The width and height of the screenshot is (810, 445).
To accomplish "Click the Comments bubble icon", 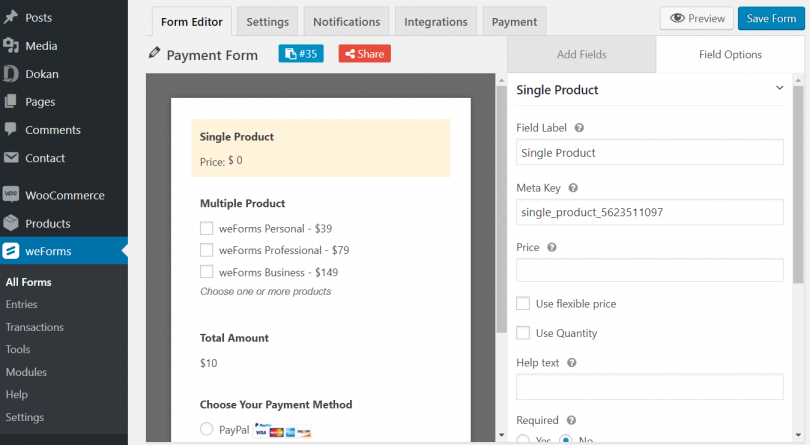I will [x=10, y=129].
